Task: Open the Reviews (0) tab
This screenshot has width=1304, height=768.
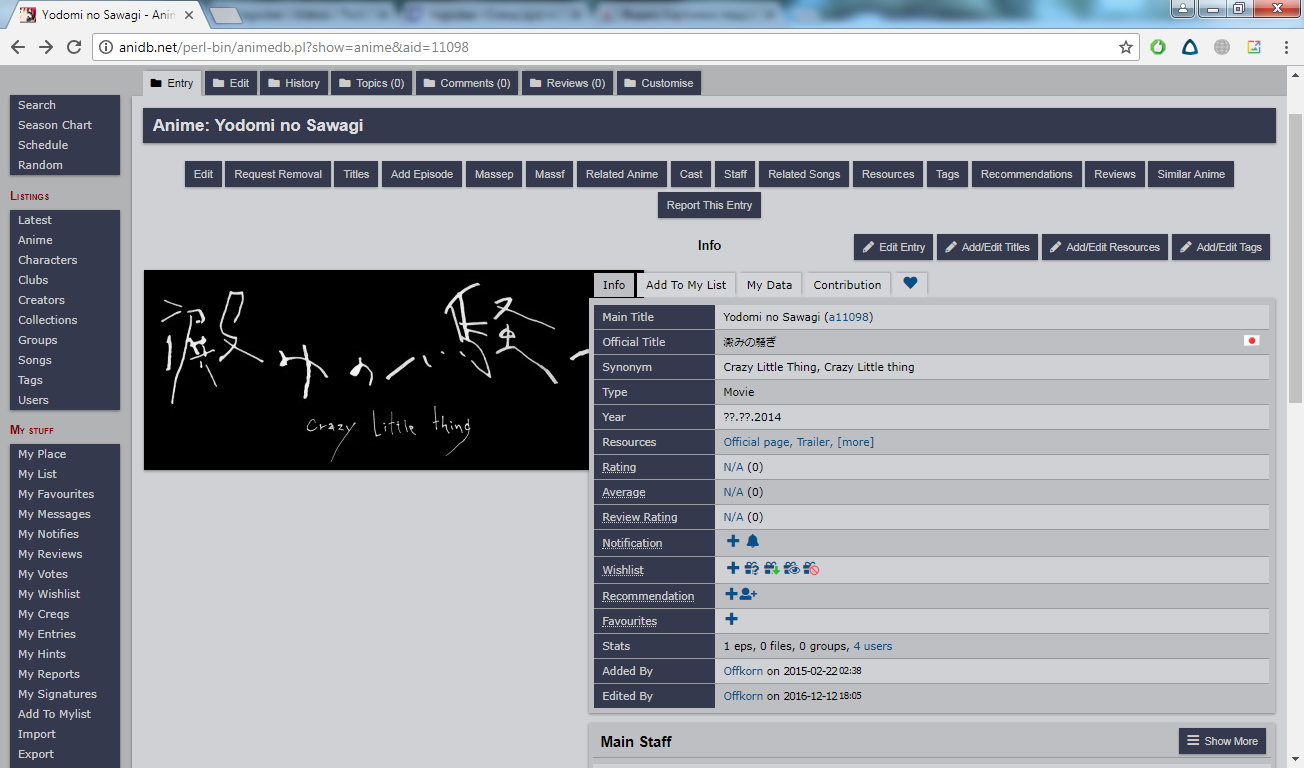Action: tap(567, 83)
